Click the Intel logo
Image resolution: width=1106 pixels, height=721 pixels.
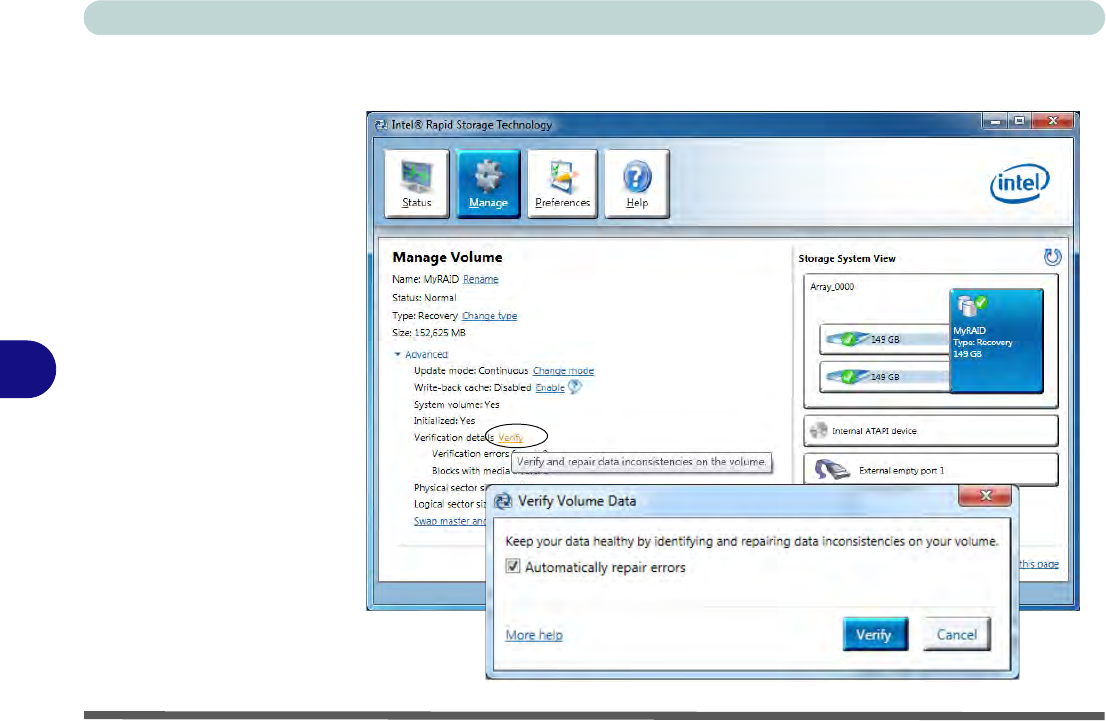(1020, 183)
